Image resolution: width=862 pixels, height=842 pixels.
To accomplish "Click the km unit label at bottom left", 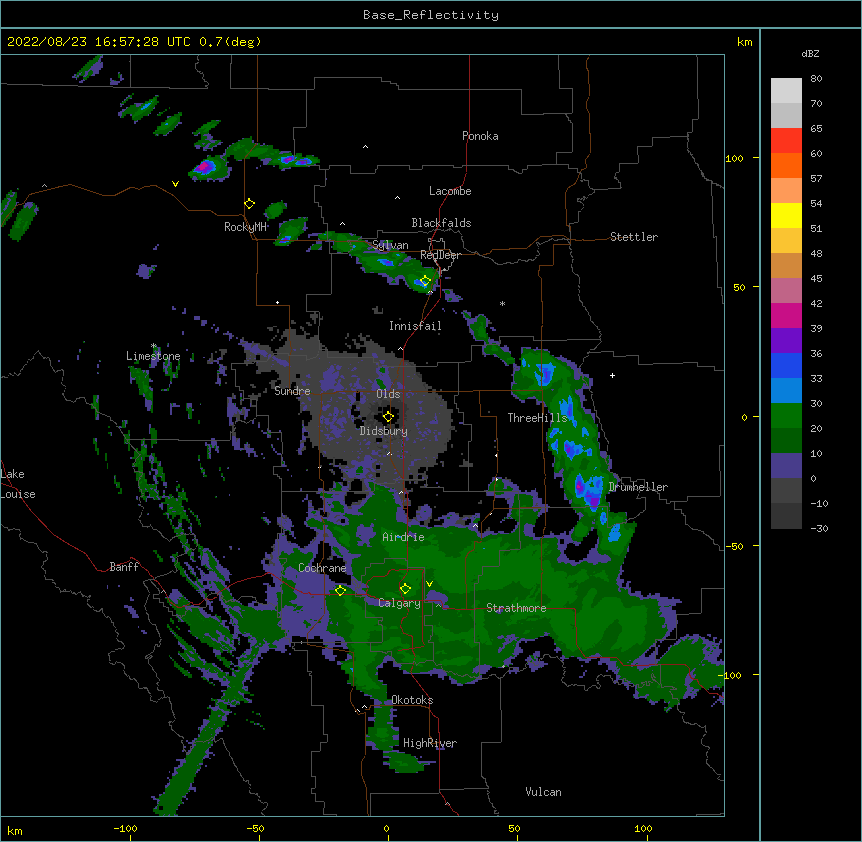I will (15, 830).
